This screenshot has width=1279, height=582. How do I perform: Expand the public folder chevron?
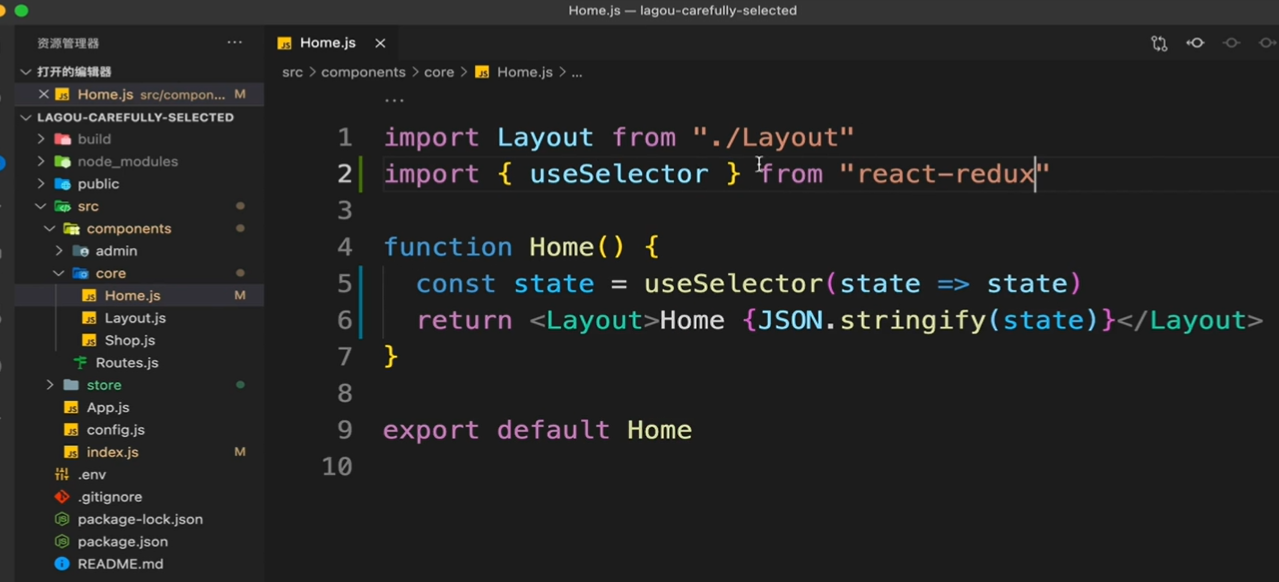41,184
